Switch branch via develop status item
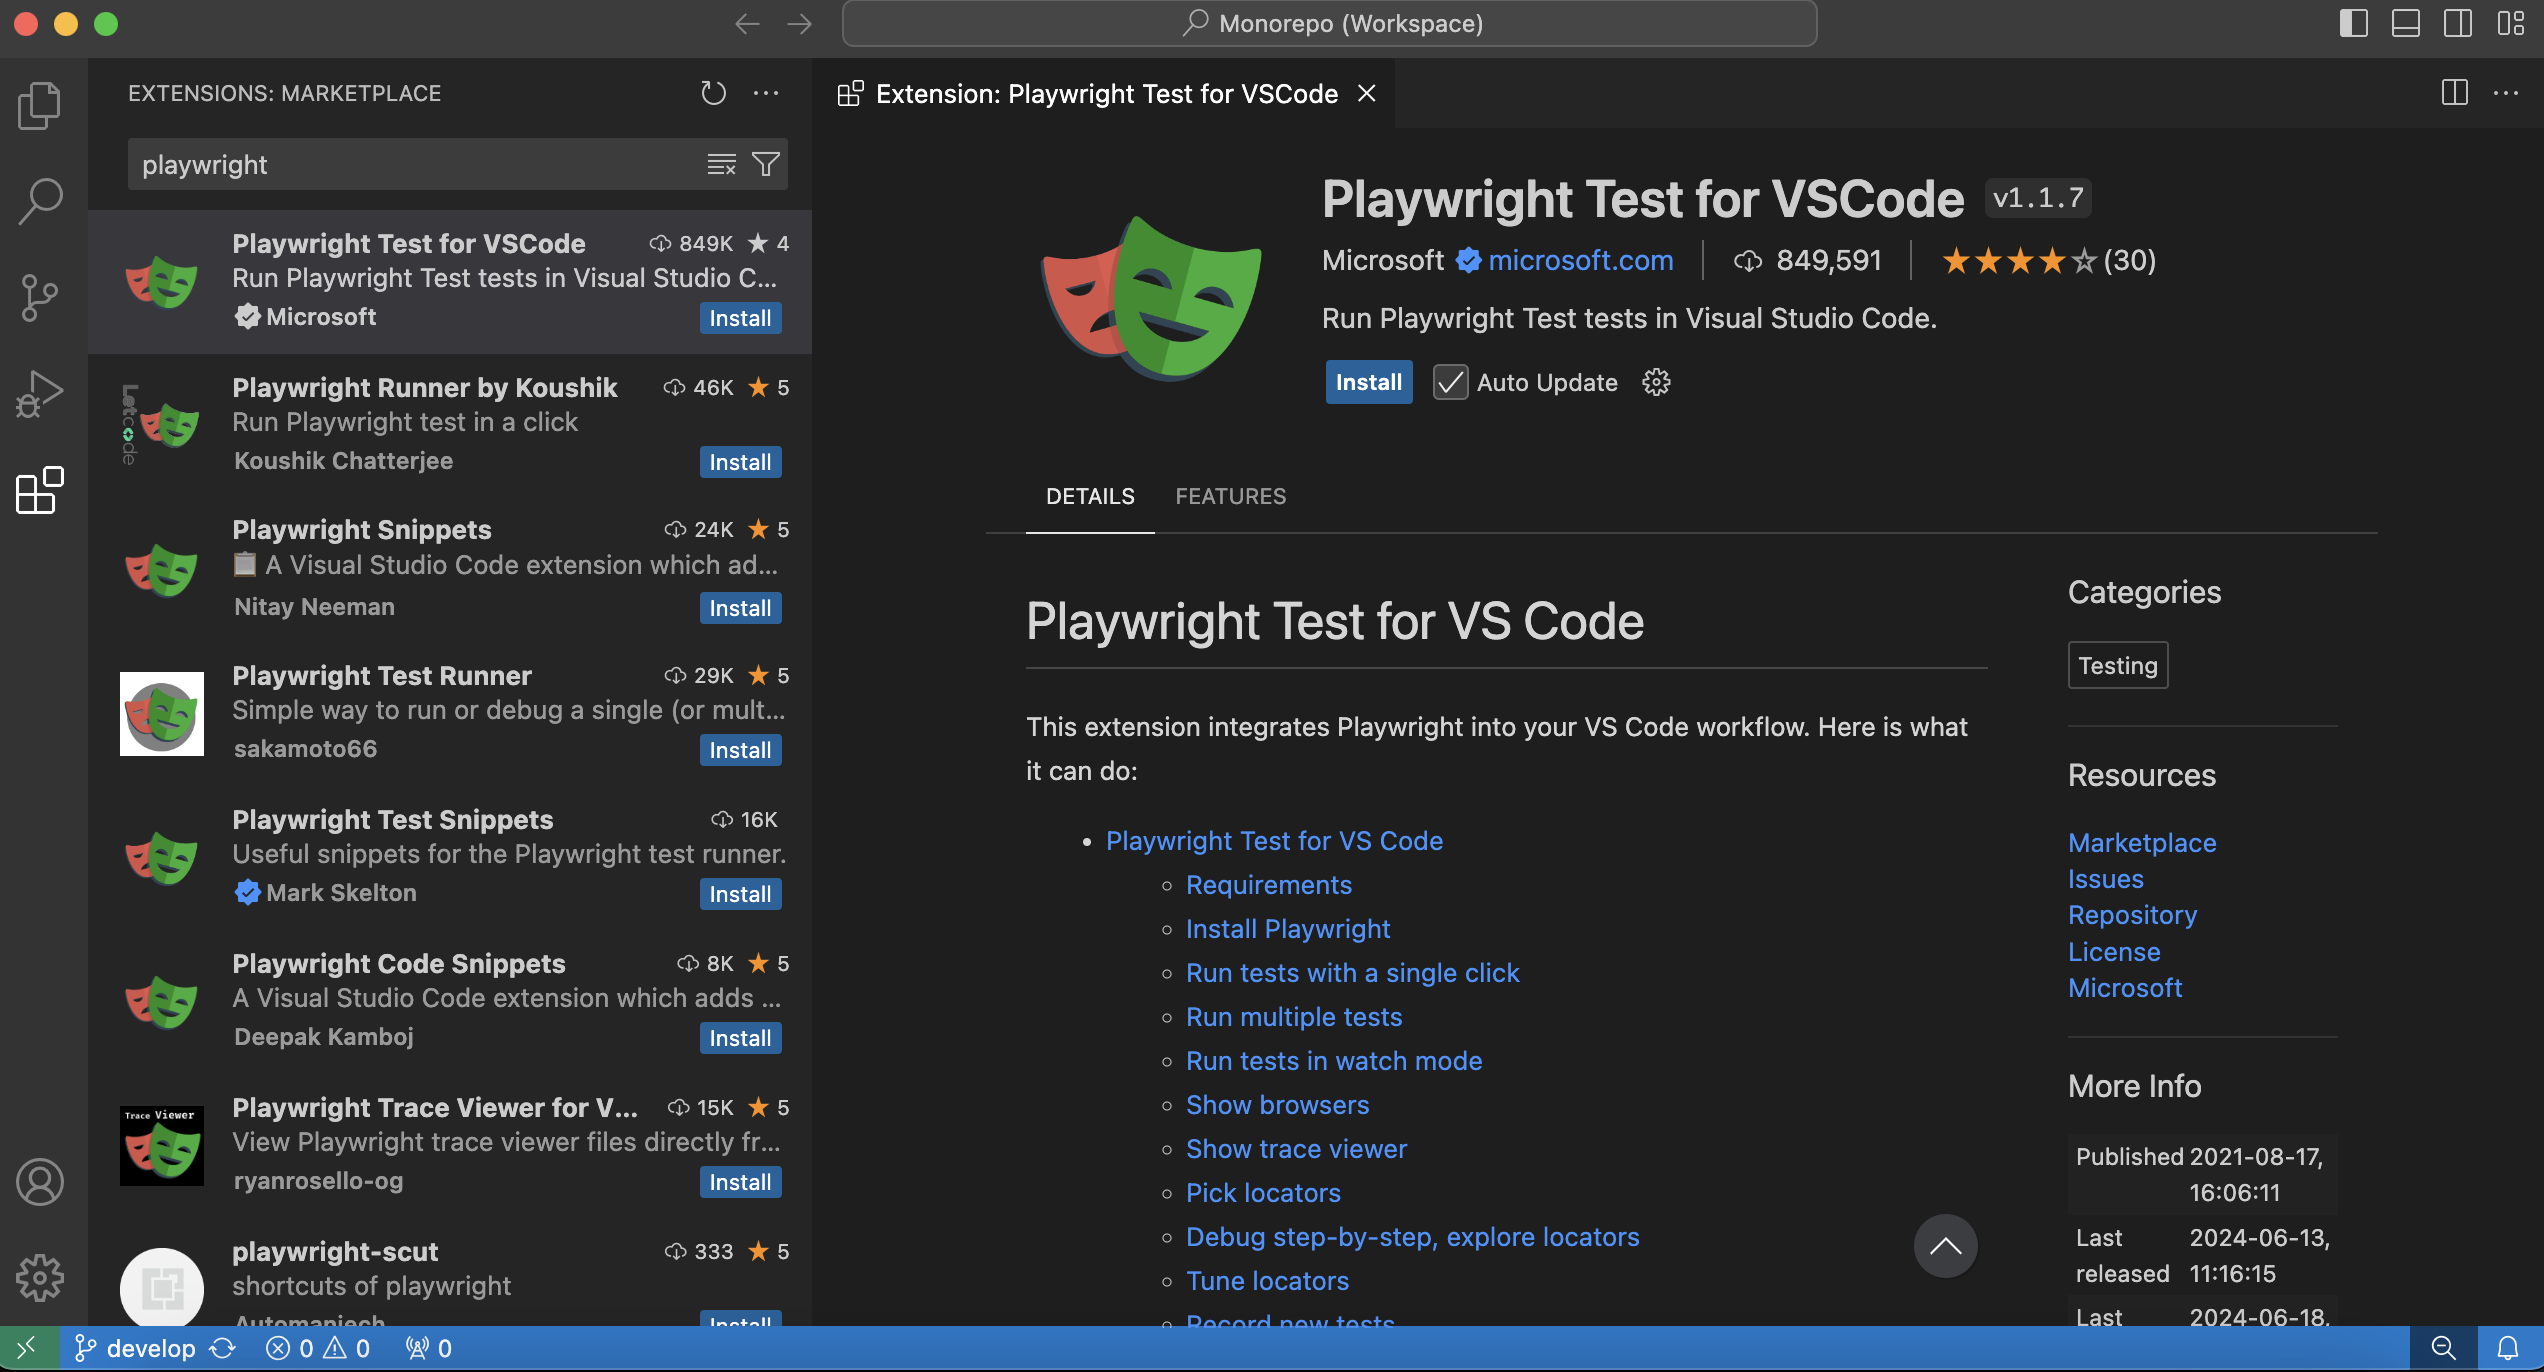 click(134, 1348)
